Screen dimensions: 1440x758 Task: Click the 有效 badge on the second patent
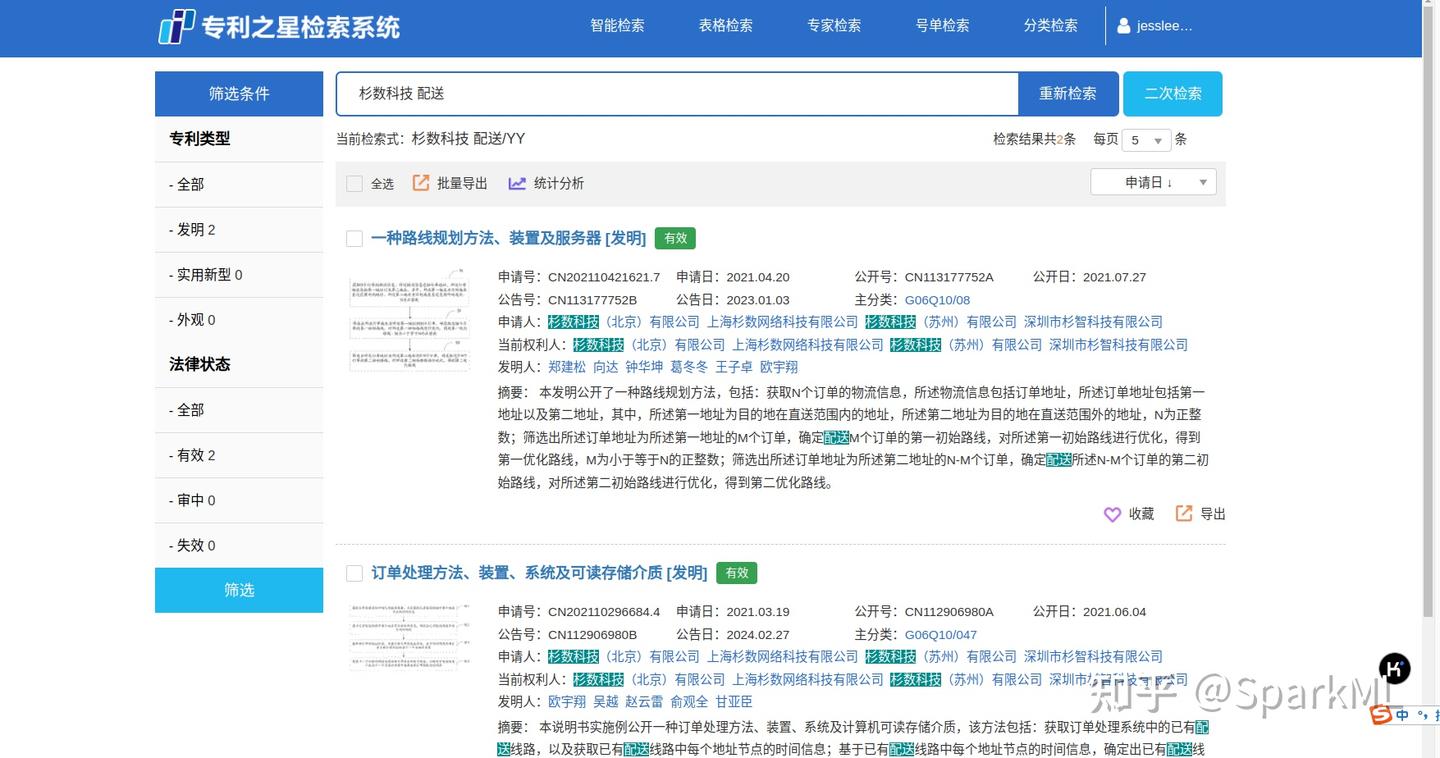[737, 573]
